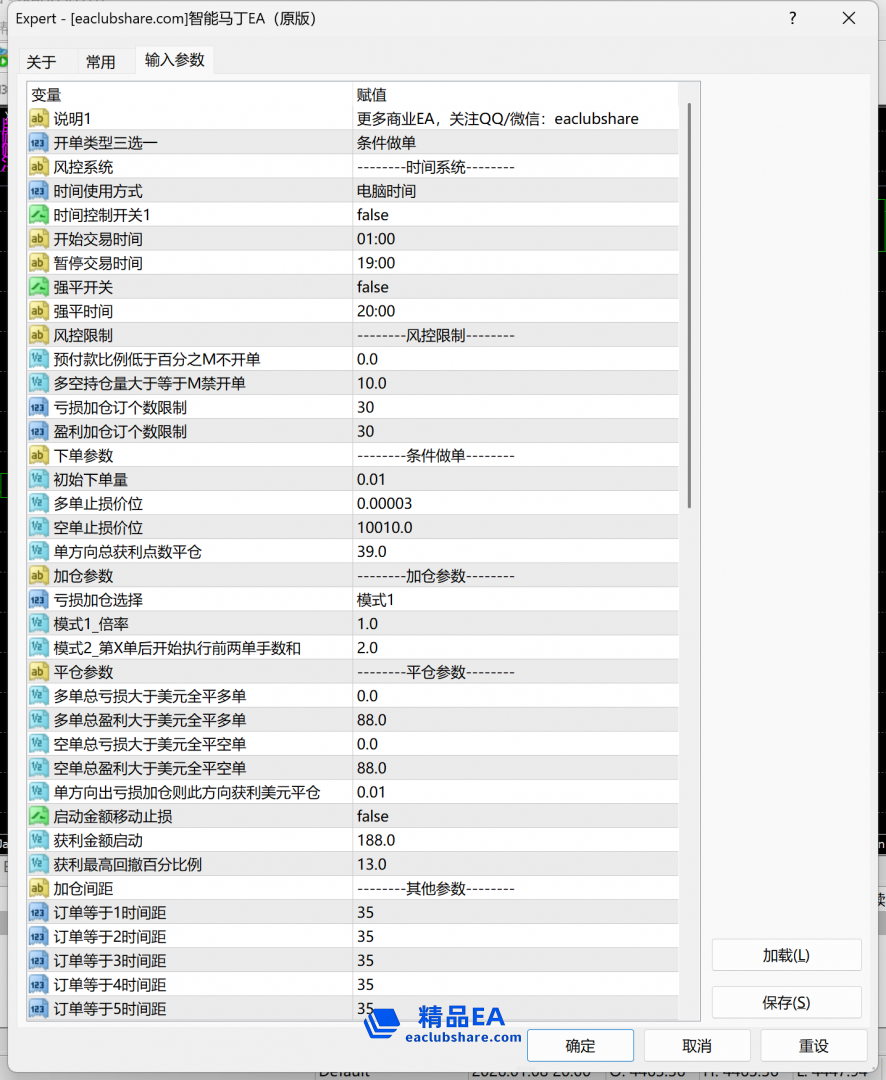Click the 123 icon beside 时间使用方式
Viewport: 886px width, 1080px height.
pyautogui.click(x=39, y=191)
